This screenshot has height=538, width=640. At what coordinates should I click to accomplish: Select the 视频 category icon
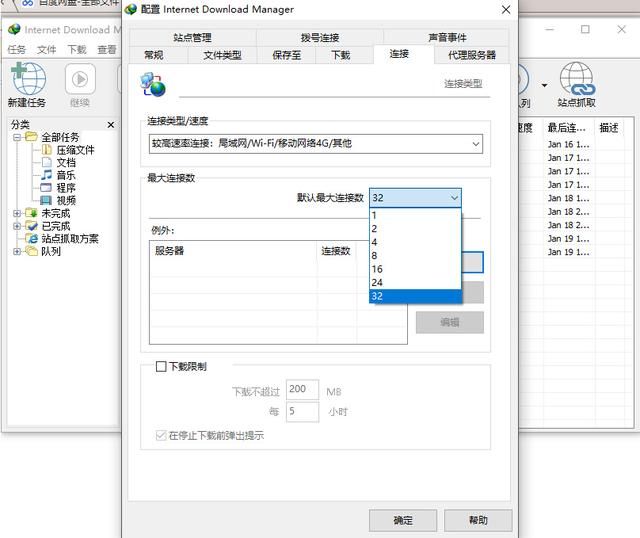point(46,200)
